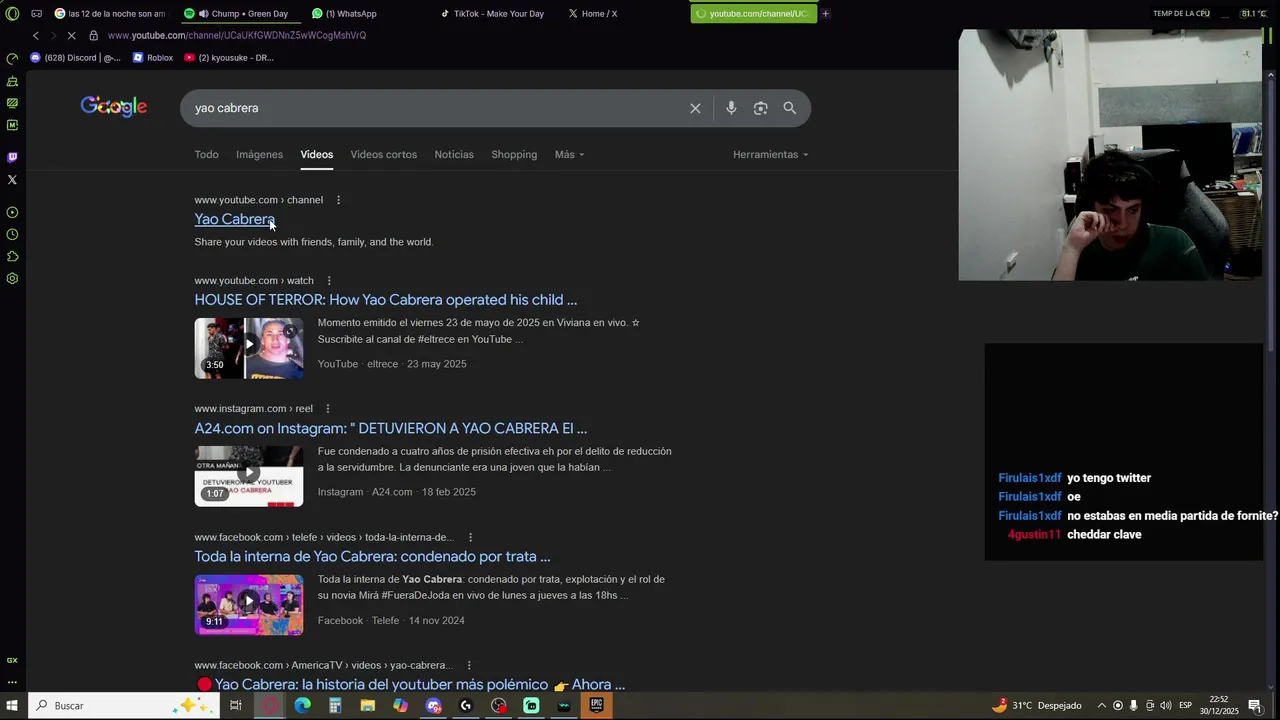The height and width of the screenshot is (720, 1280).
Task: Play the 1:07 Instagram reel thumbnail
Action: 249,476
